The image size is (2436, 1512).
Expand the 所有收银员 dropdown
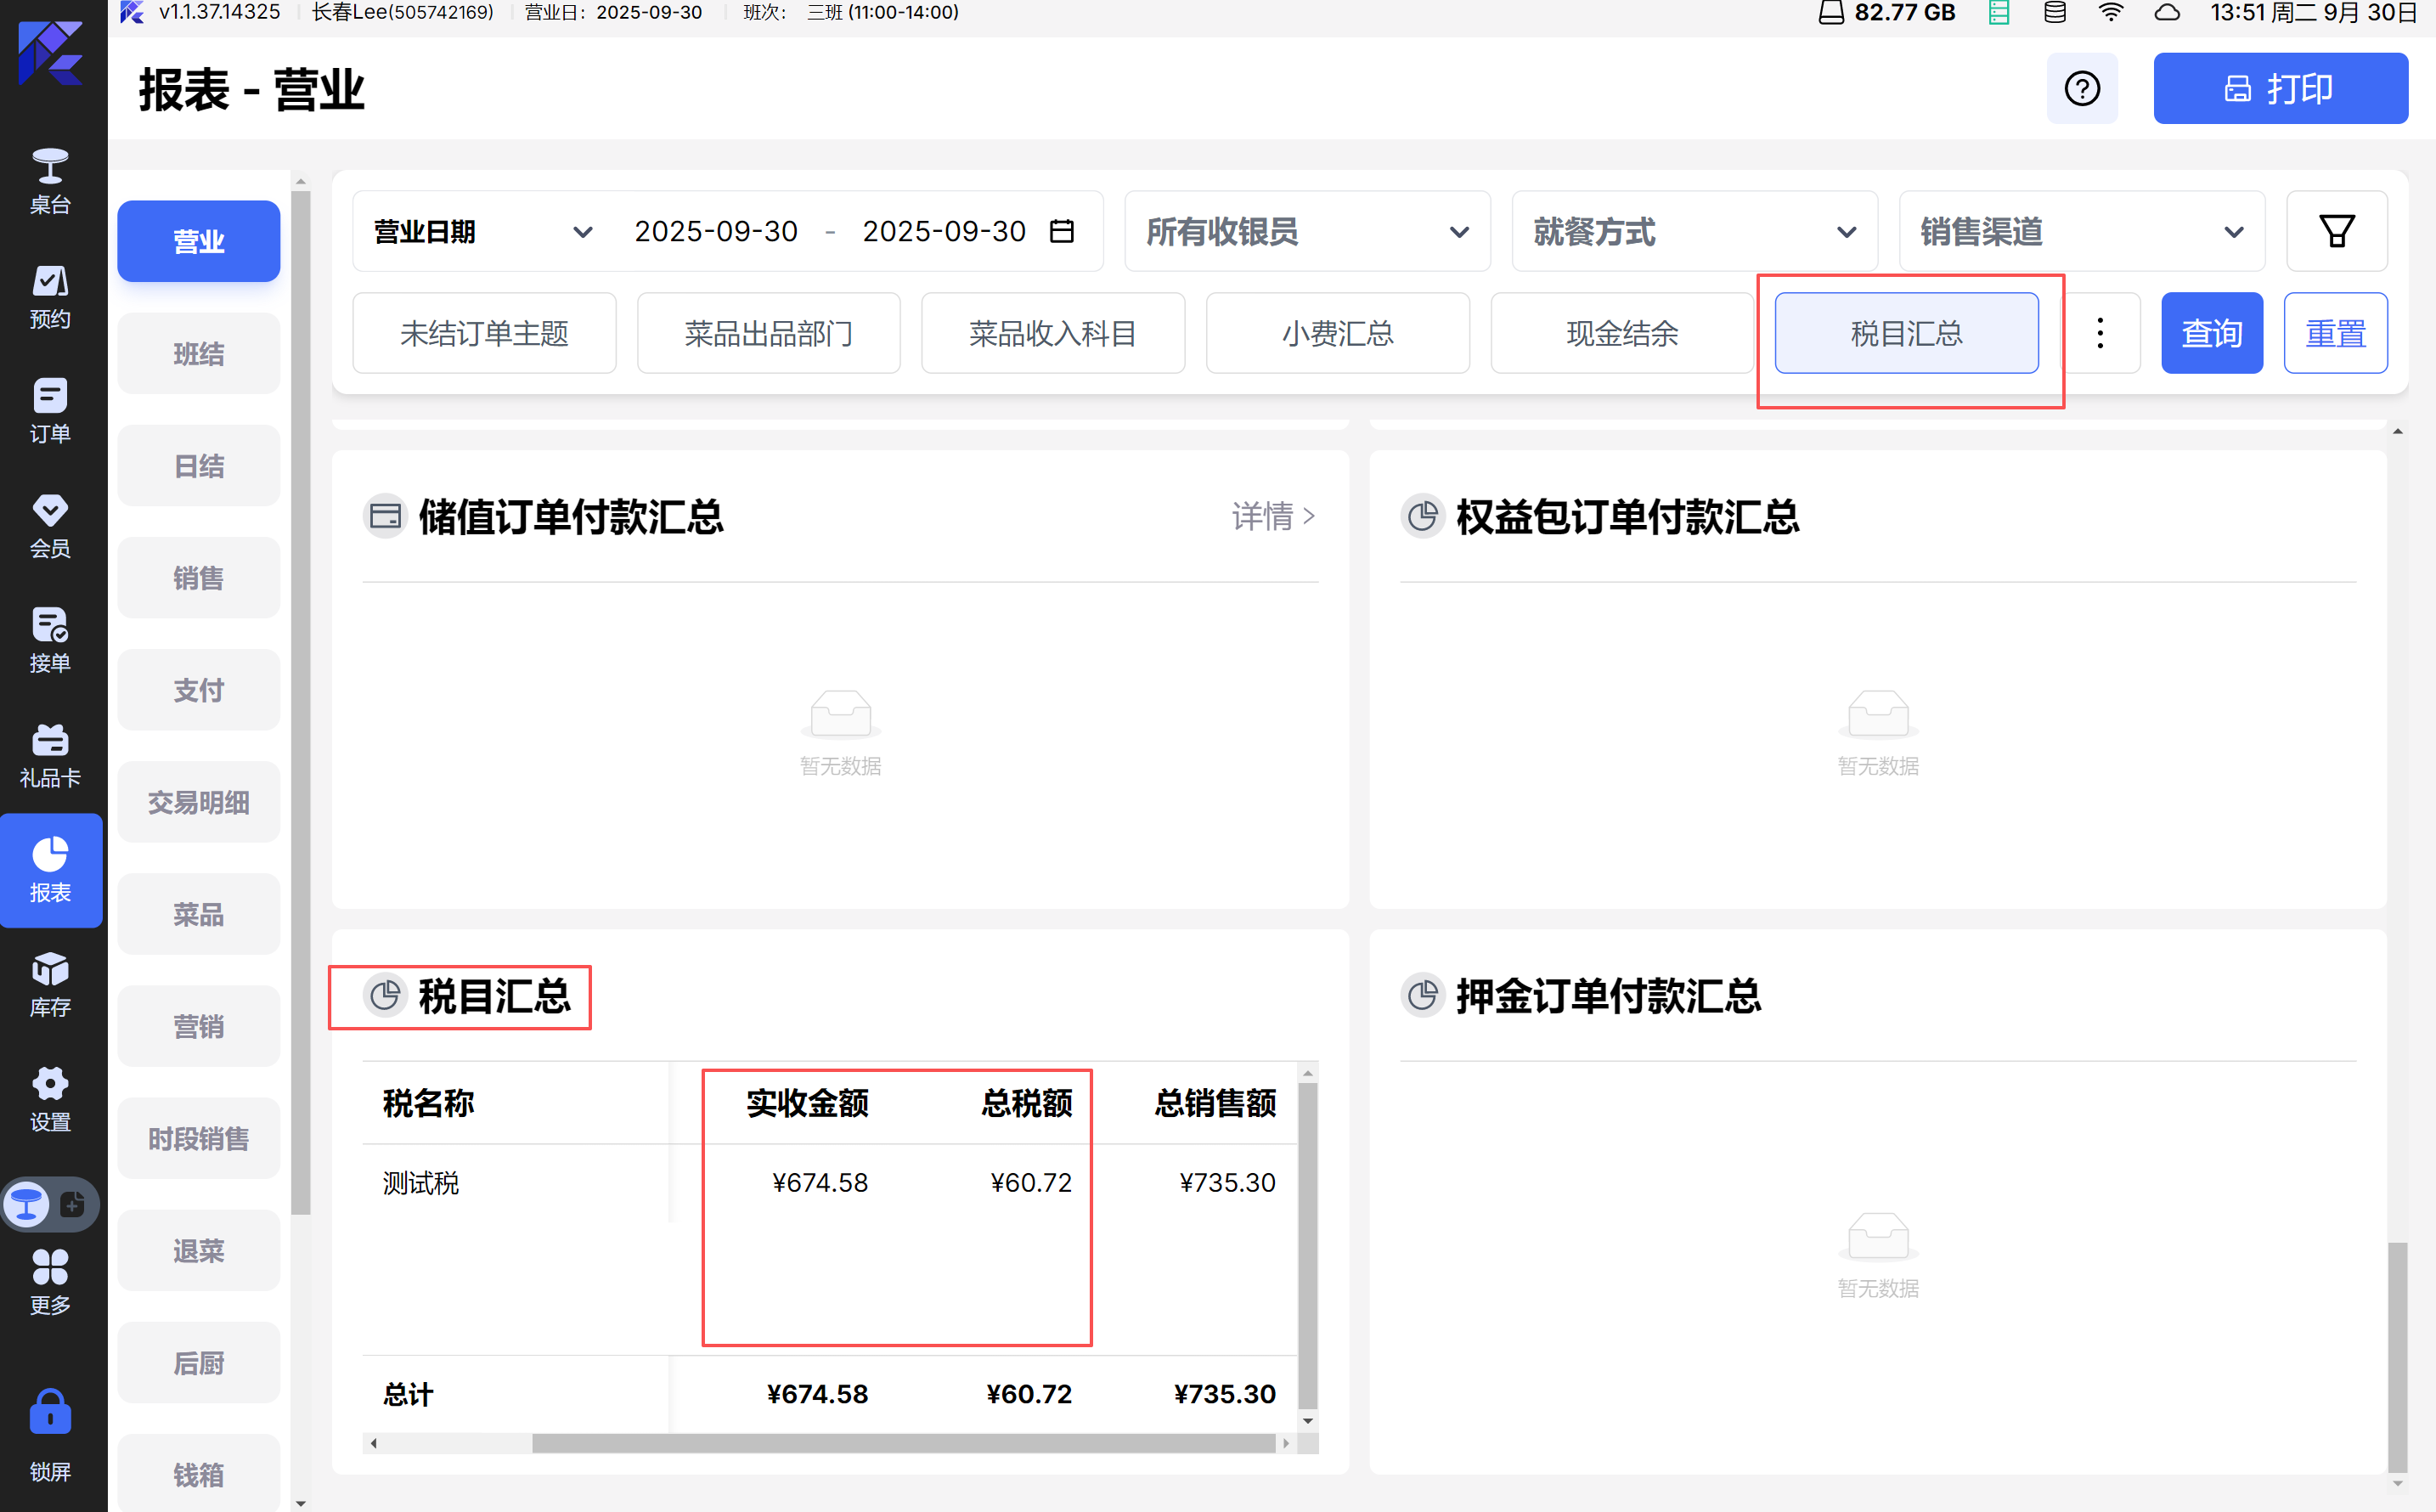1306,231
